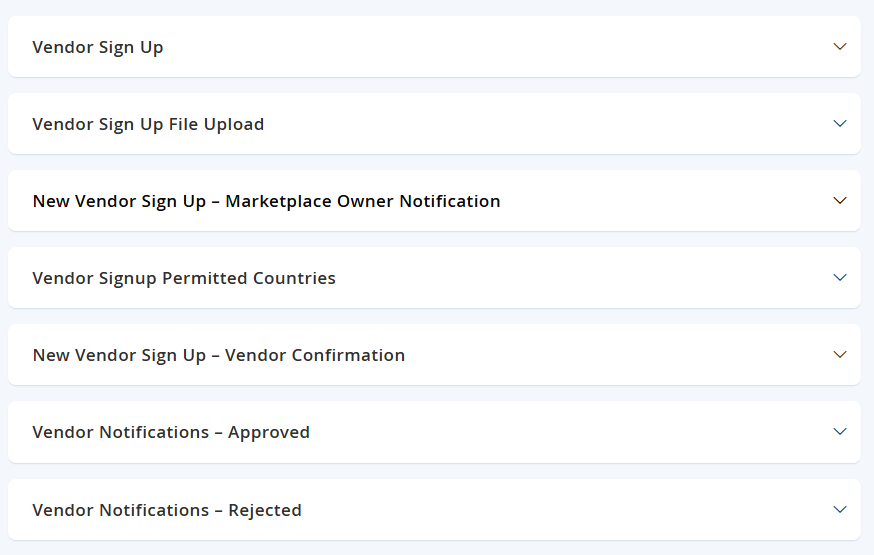Click blank space in Approved notifications card
The image size is (874, 555).
click(569, 432)
